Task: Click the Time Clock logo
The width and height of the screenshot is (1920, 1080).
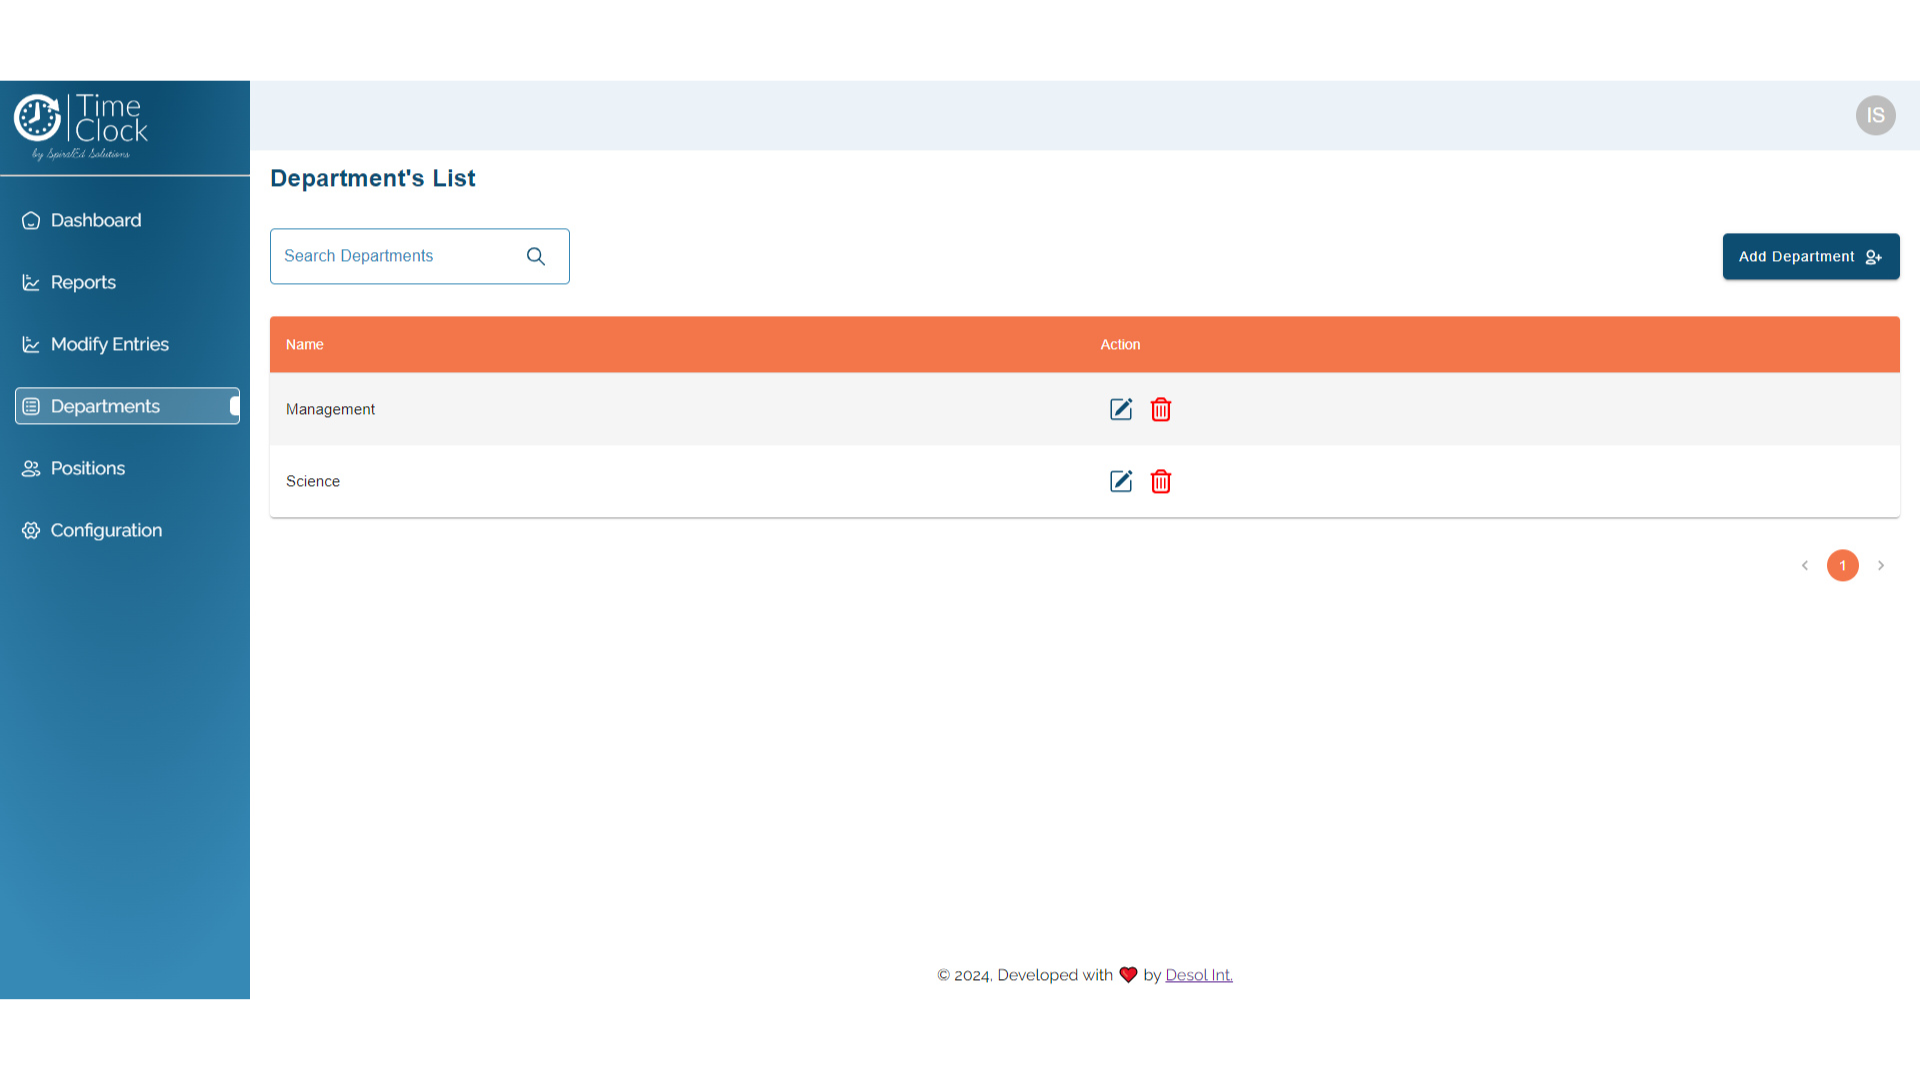Action: (x=82, y=126)
